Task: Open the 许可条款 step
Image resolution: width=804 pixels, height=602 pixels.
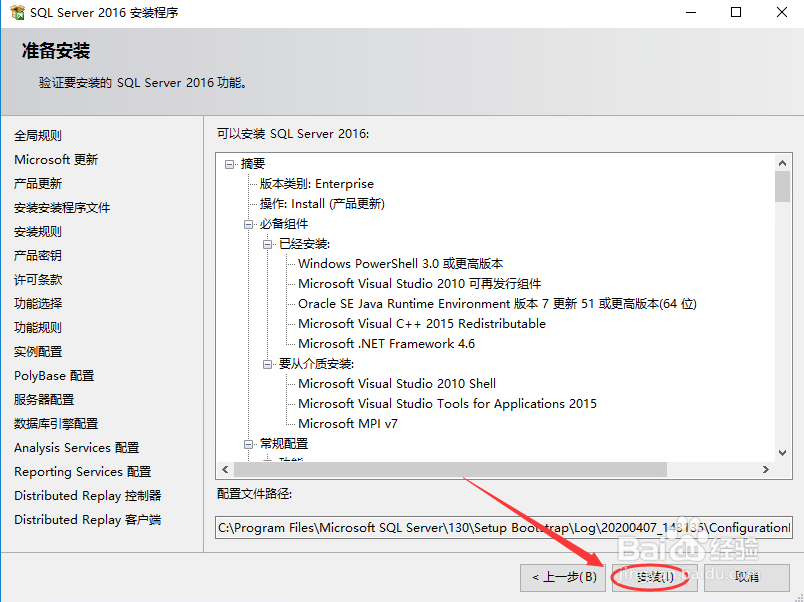Action: (x=38, y=279)
